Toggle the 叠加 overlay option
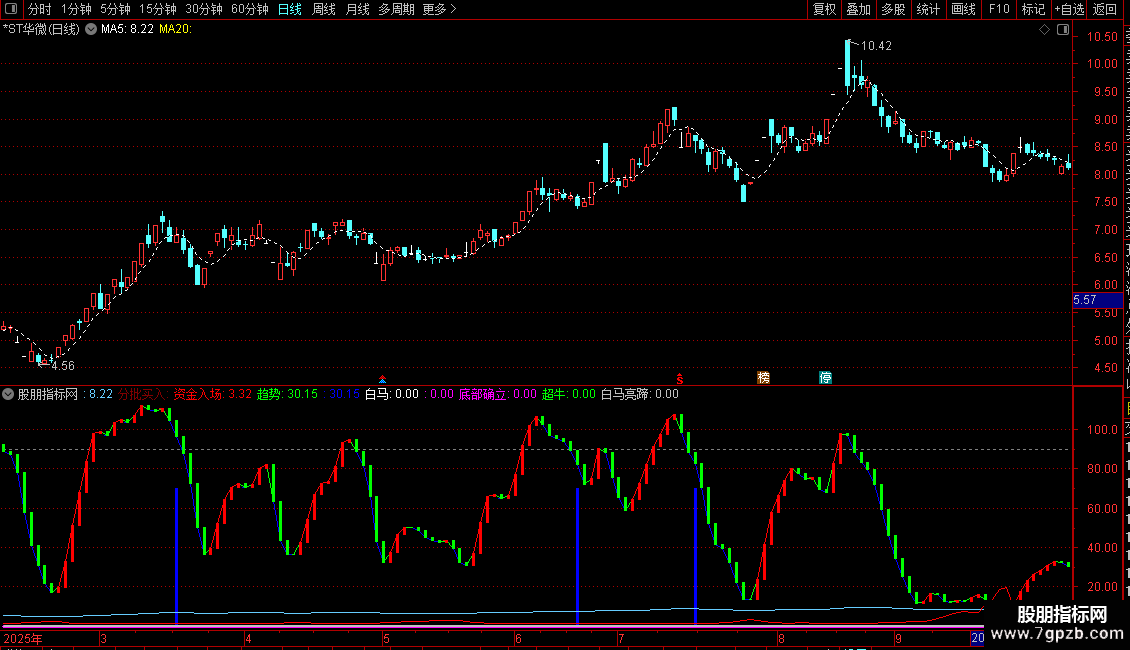The image size is (1130, 650). pyautogui.click(x=858, y=9)
